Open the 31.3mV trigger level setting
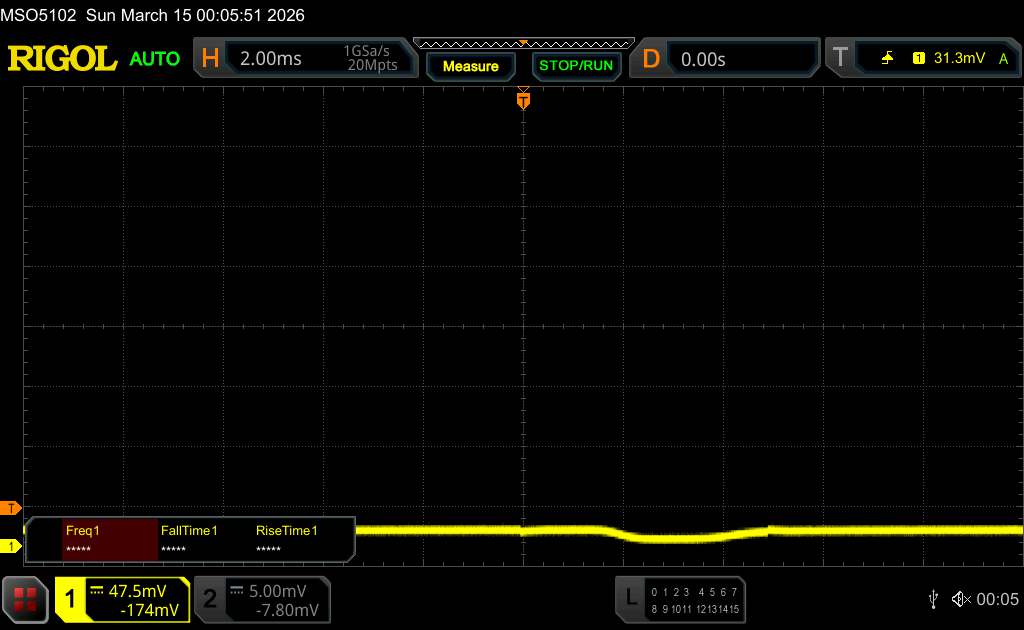Image resolution: width=1024 pixels, height=630 pixels. [958, 59]
